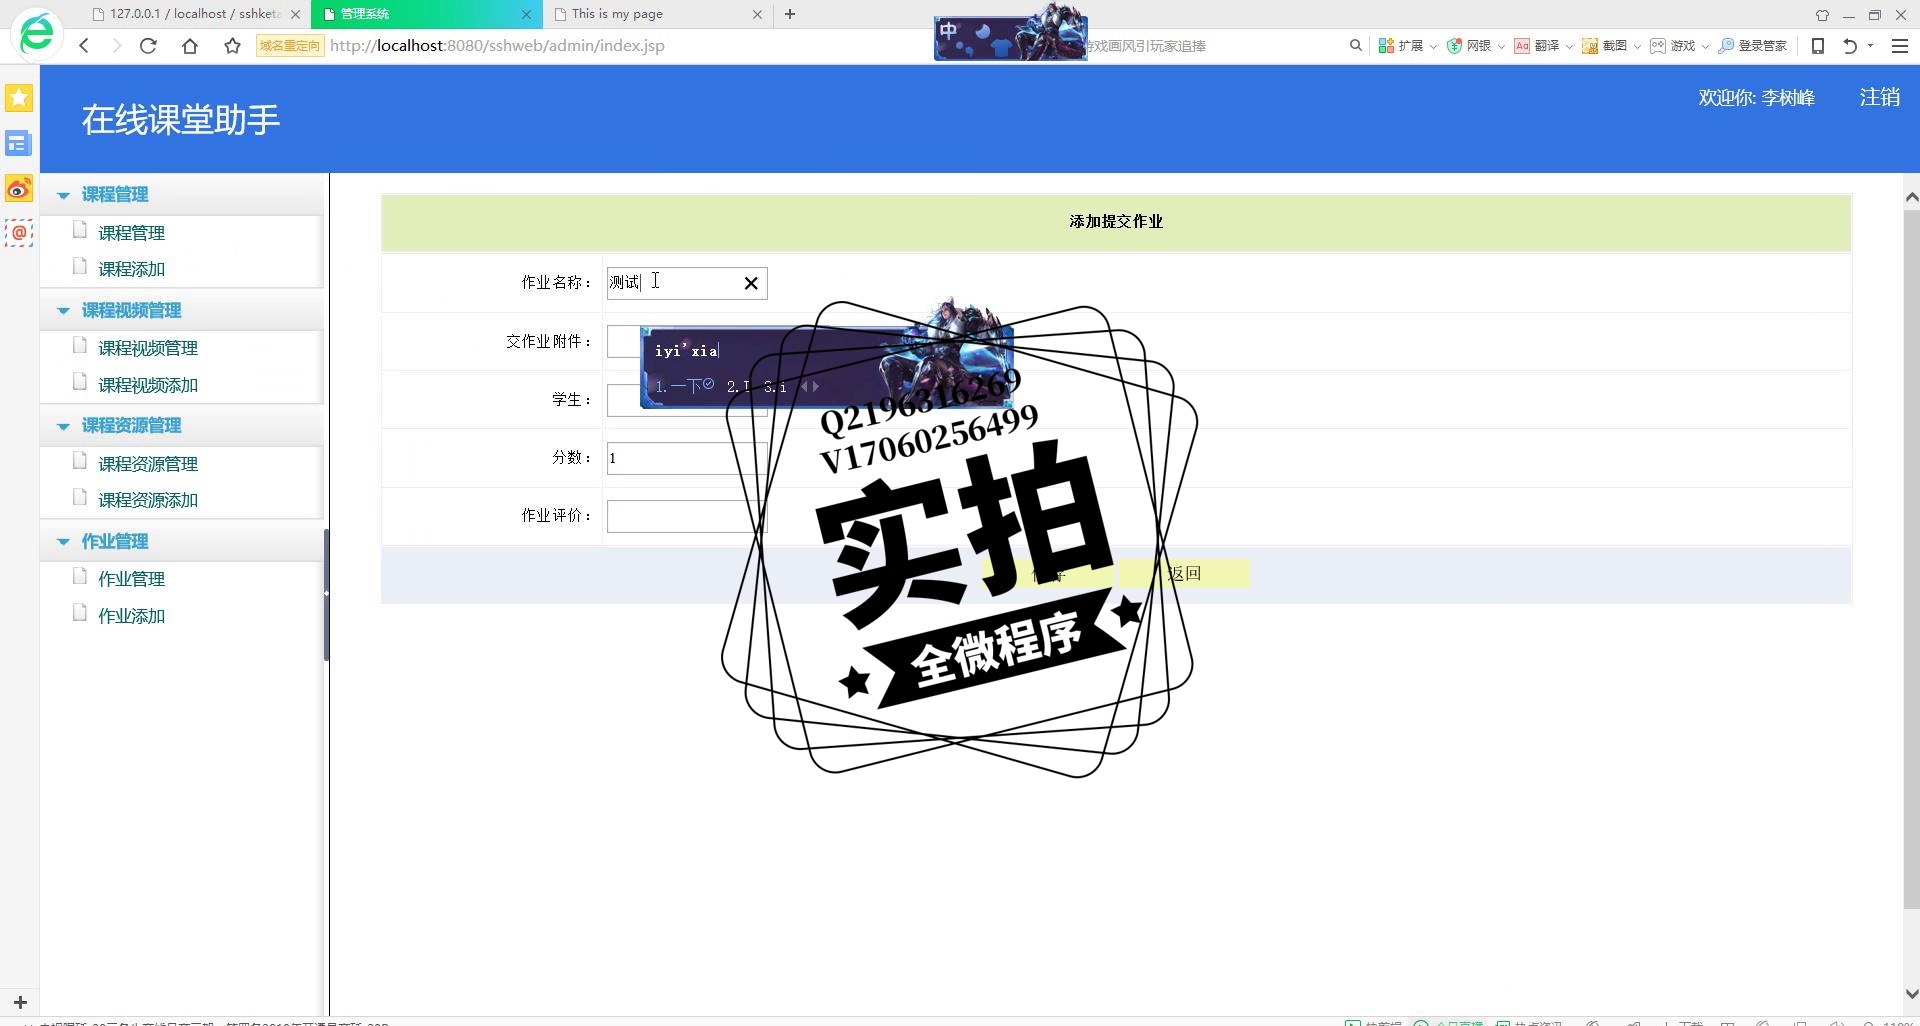The height and width of the screenshot is (1026, 1920).
Task: Clear the 作业名称 field with X
Action: coord(751,284)
